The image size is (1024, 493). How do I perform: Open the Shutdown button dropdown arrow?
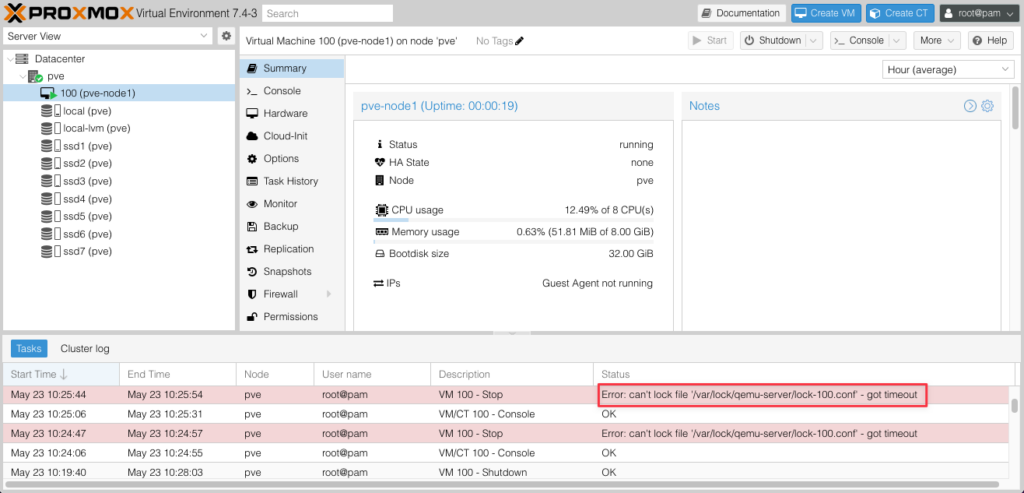click(x=813, y=40)
